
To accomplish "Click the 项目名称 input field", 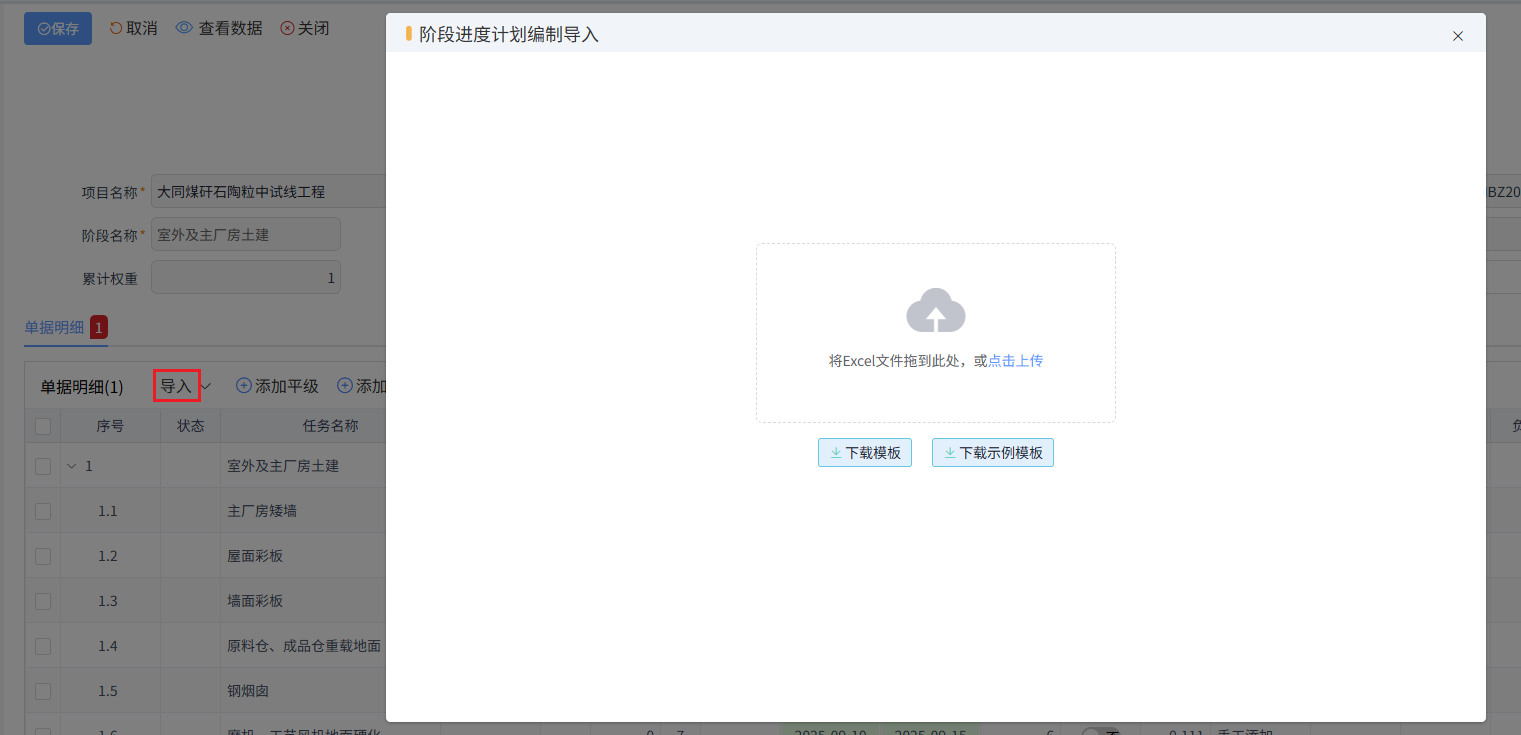I will (269, 192).
